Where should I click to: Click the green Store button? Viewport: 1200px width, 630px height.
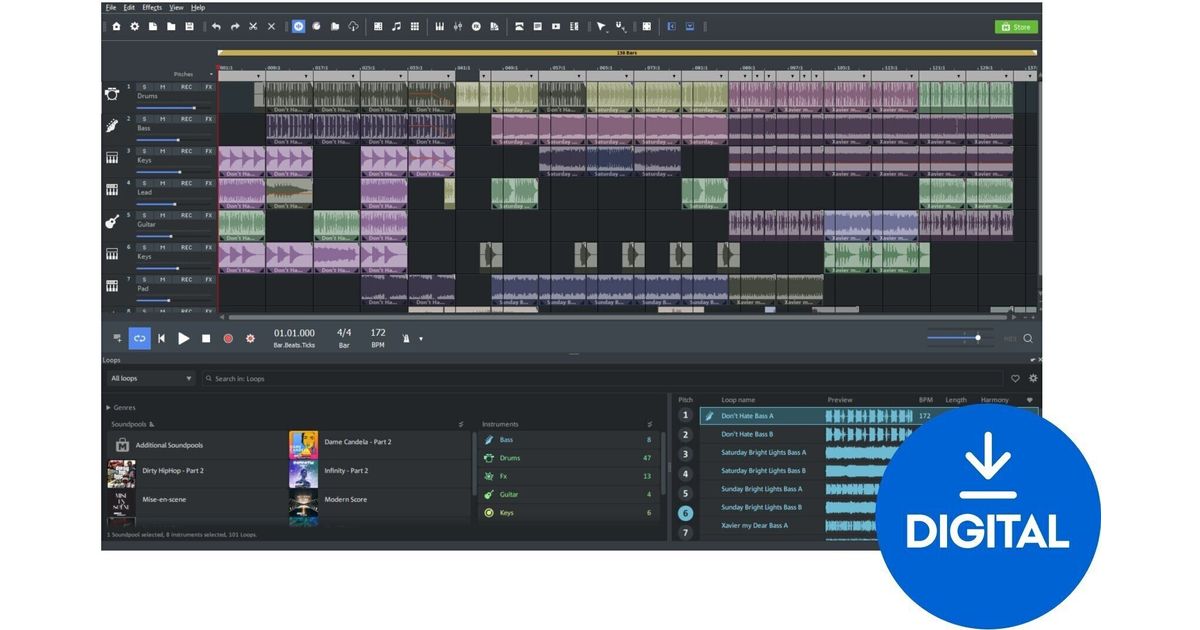coord(1016,27)
